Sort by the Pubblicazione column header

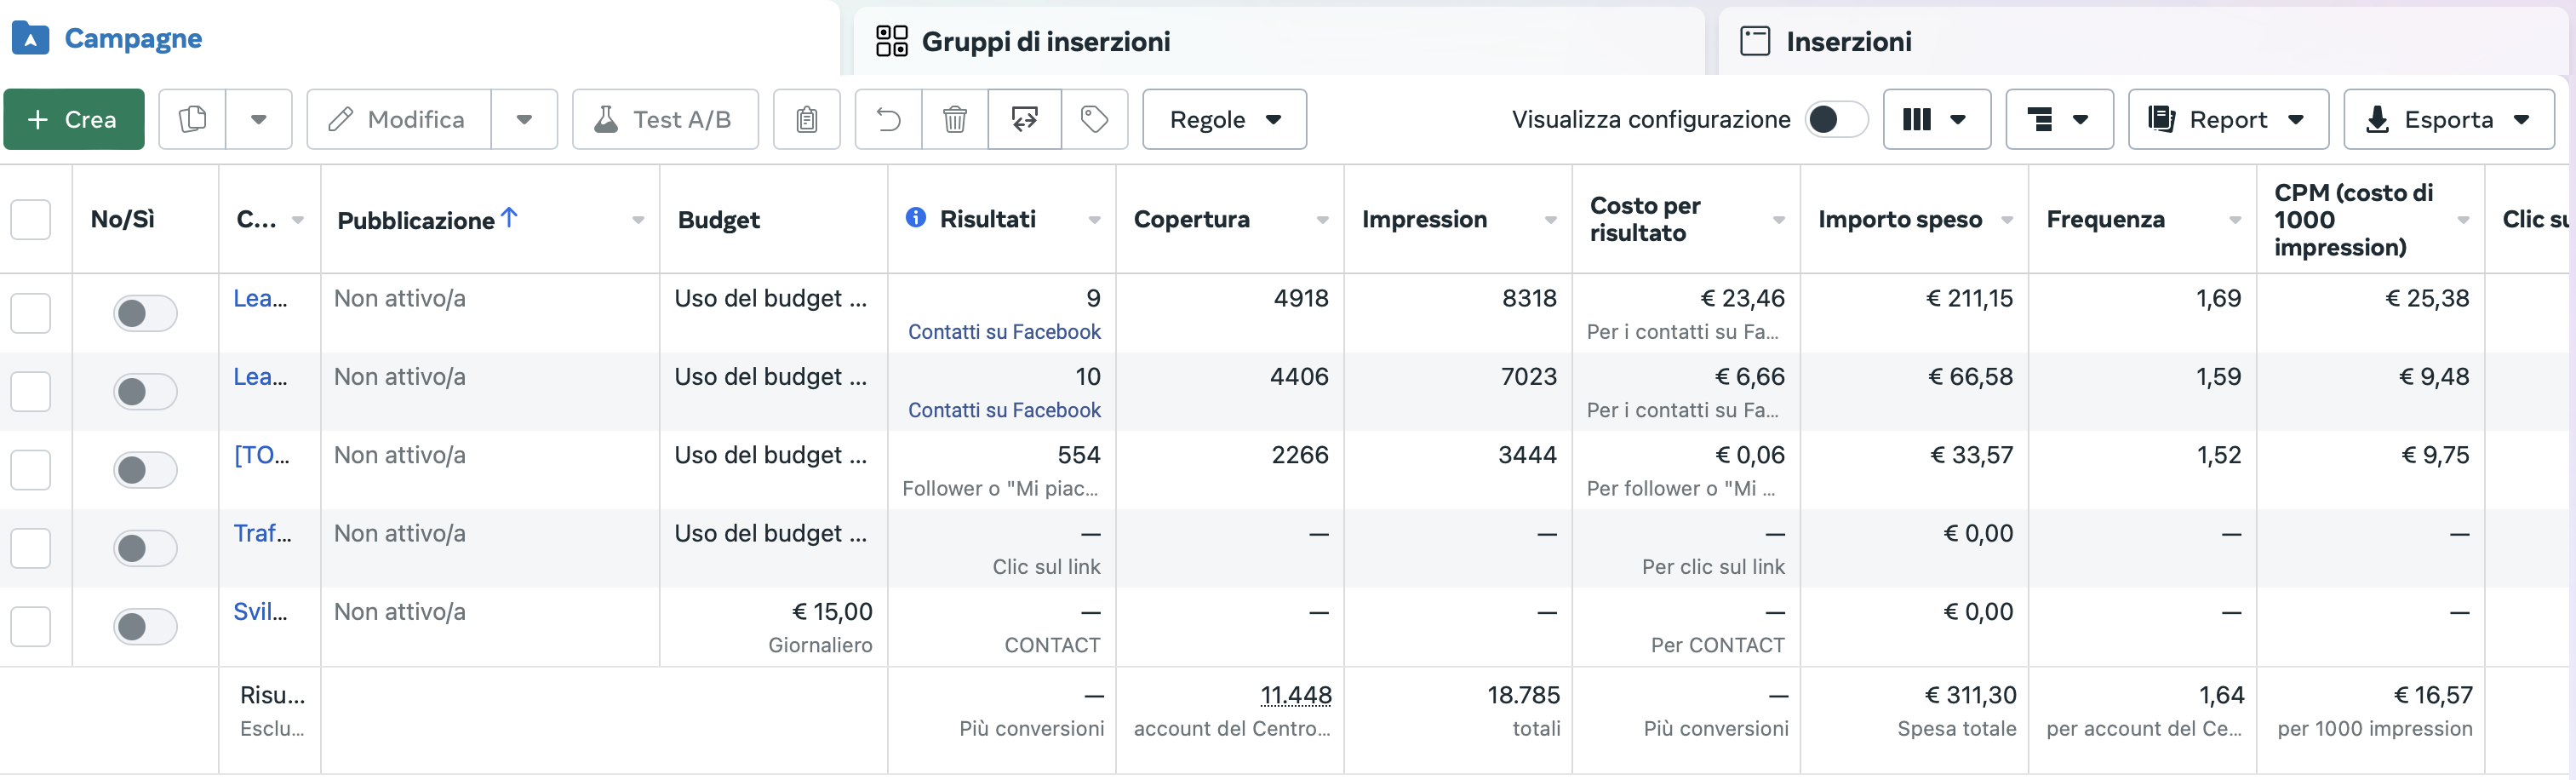tap(420, 219)
